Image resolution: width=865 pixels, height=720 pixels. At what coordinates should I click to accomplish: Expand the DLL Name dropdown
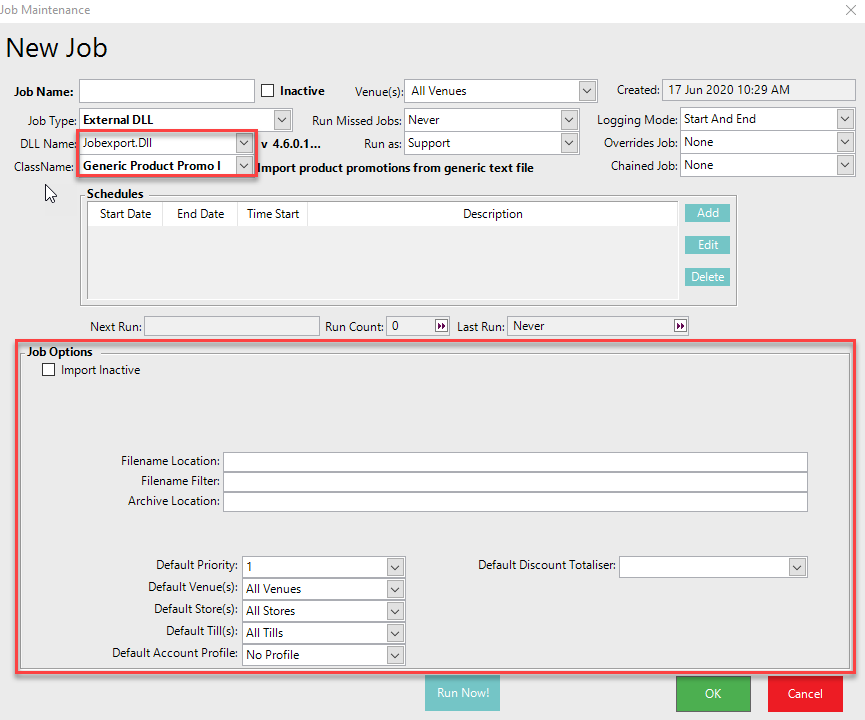click(244, 143)
